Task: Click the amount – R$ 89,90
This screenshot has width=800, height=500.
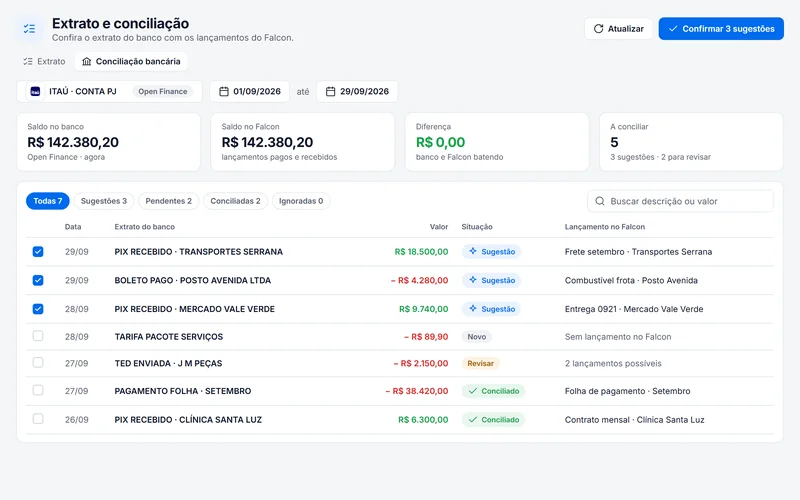Action: pyautogui.click(x=426, y=337)
